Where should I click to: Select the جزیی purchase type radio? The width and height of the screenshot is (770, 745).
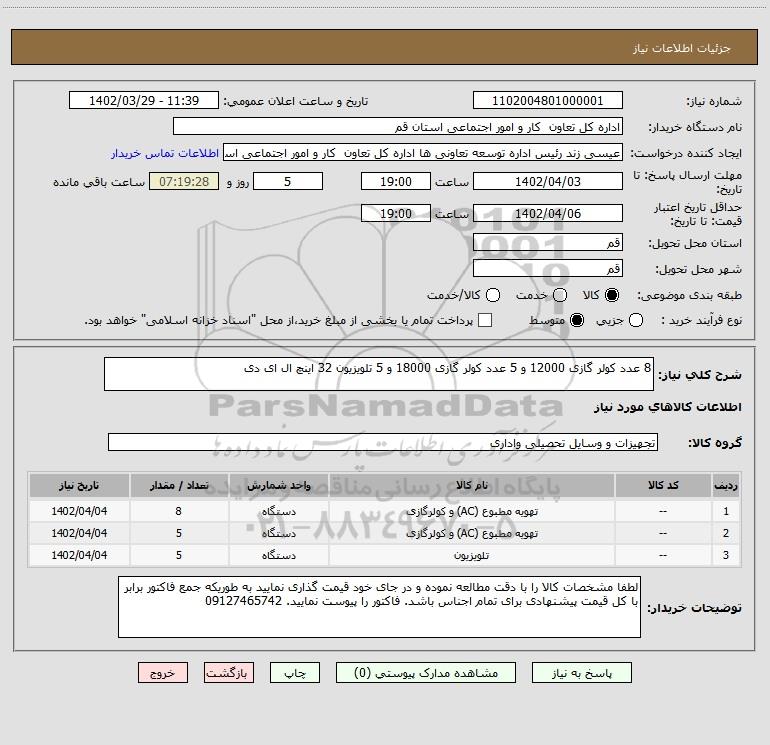click(635, 321)
